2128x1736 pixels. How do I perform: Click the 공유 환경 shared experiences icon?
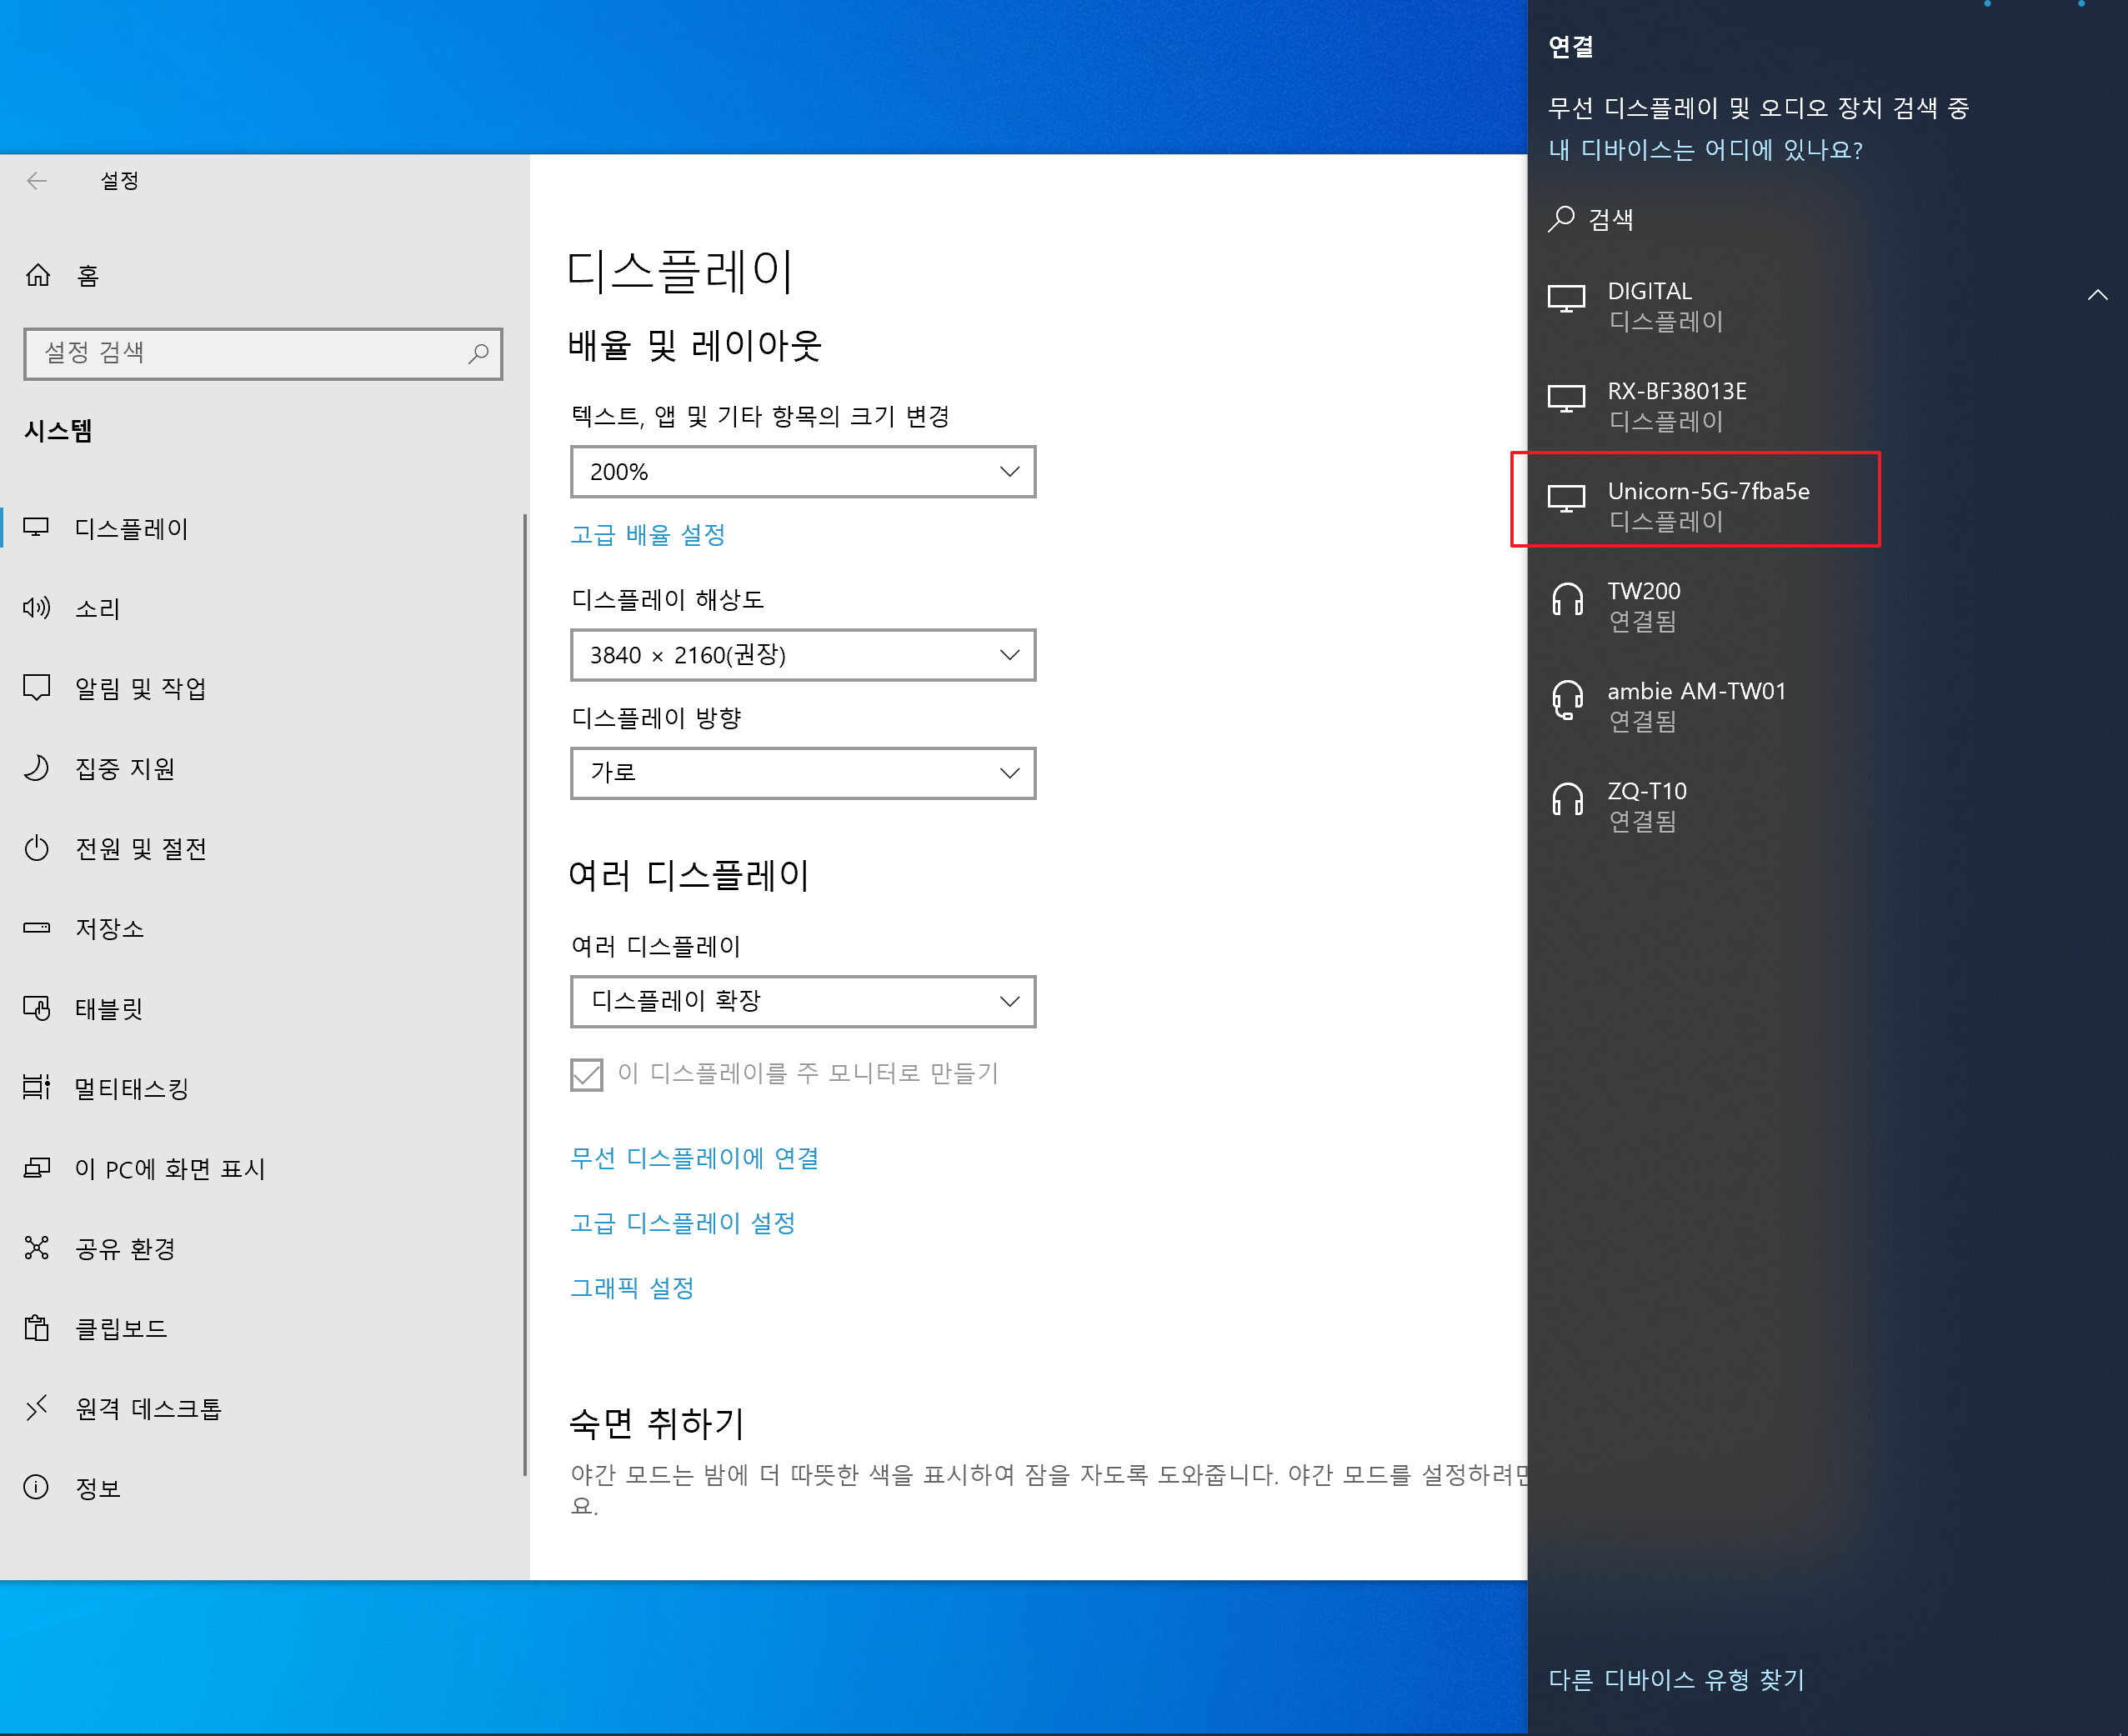click(37, 1248)
